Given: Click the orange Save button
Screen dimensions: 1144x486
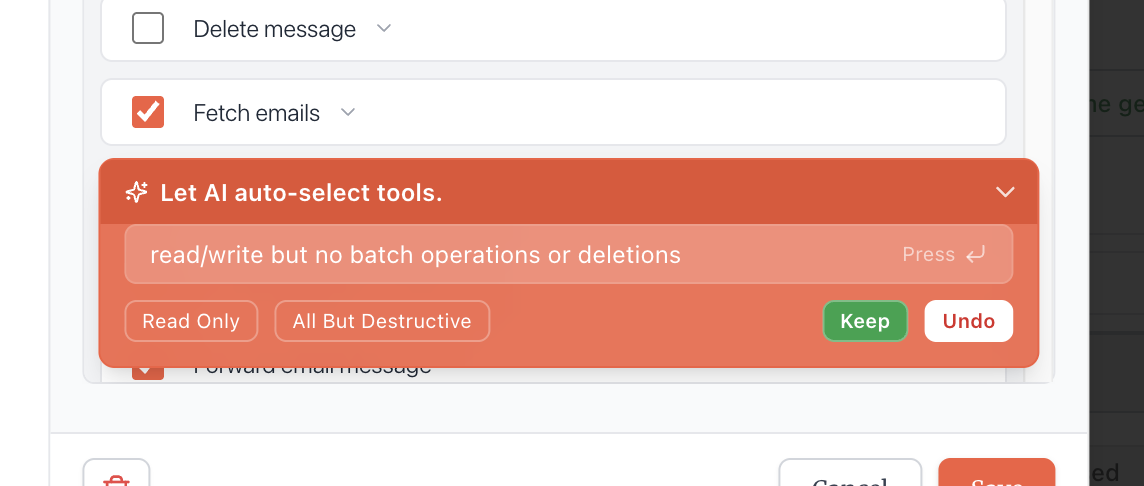Looking at the screenshot, I should pyautogui.click(x=996, y=476).
